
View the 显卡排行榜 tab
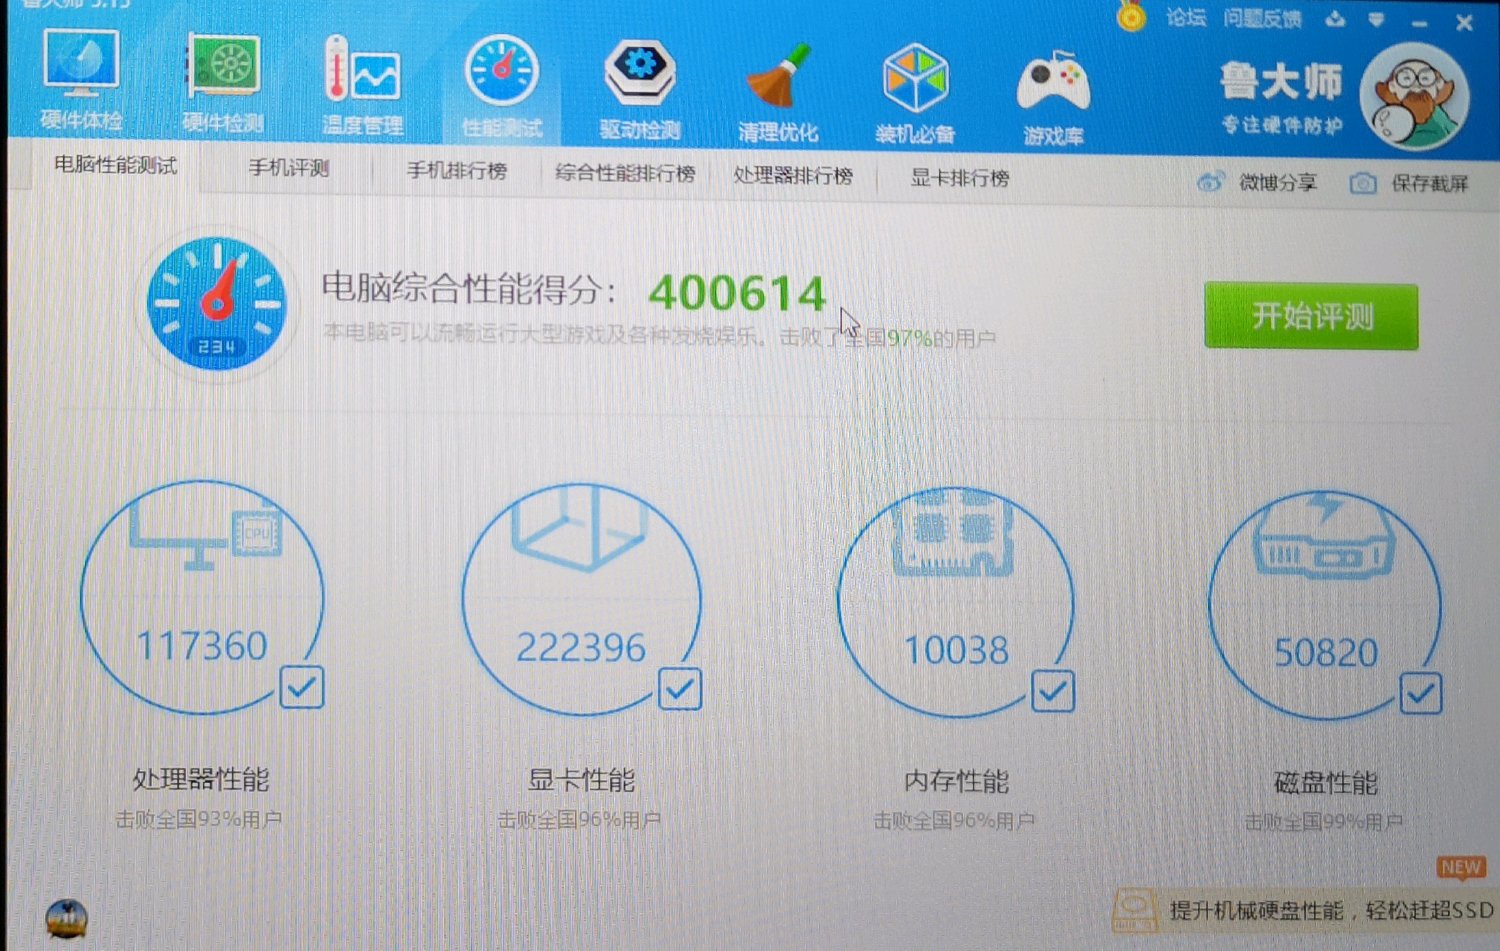(x=960, y=178)
